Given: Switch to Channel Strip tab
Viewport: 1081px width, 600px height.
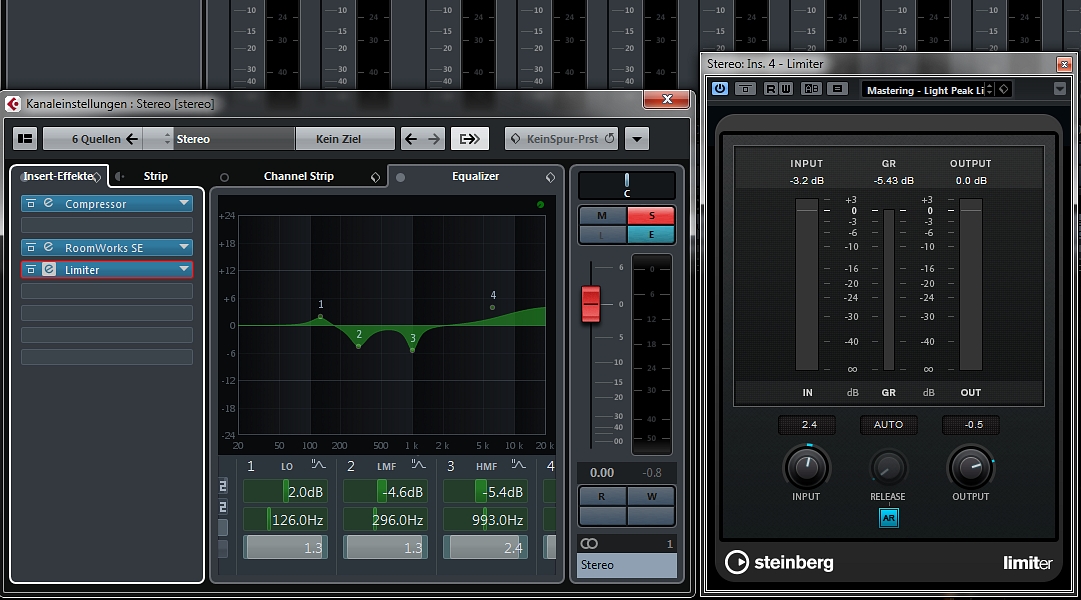Looking at the screenshot, I should point(299,176).
